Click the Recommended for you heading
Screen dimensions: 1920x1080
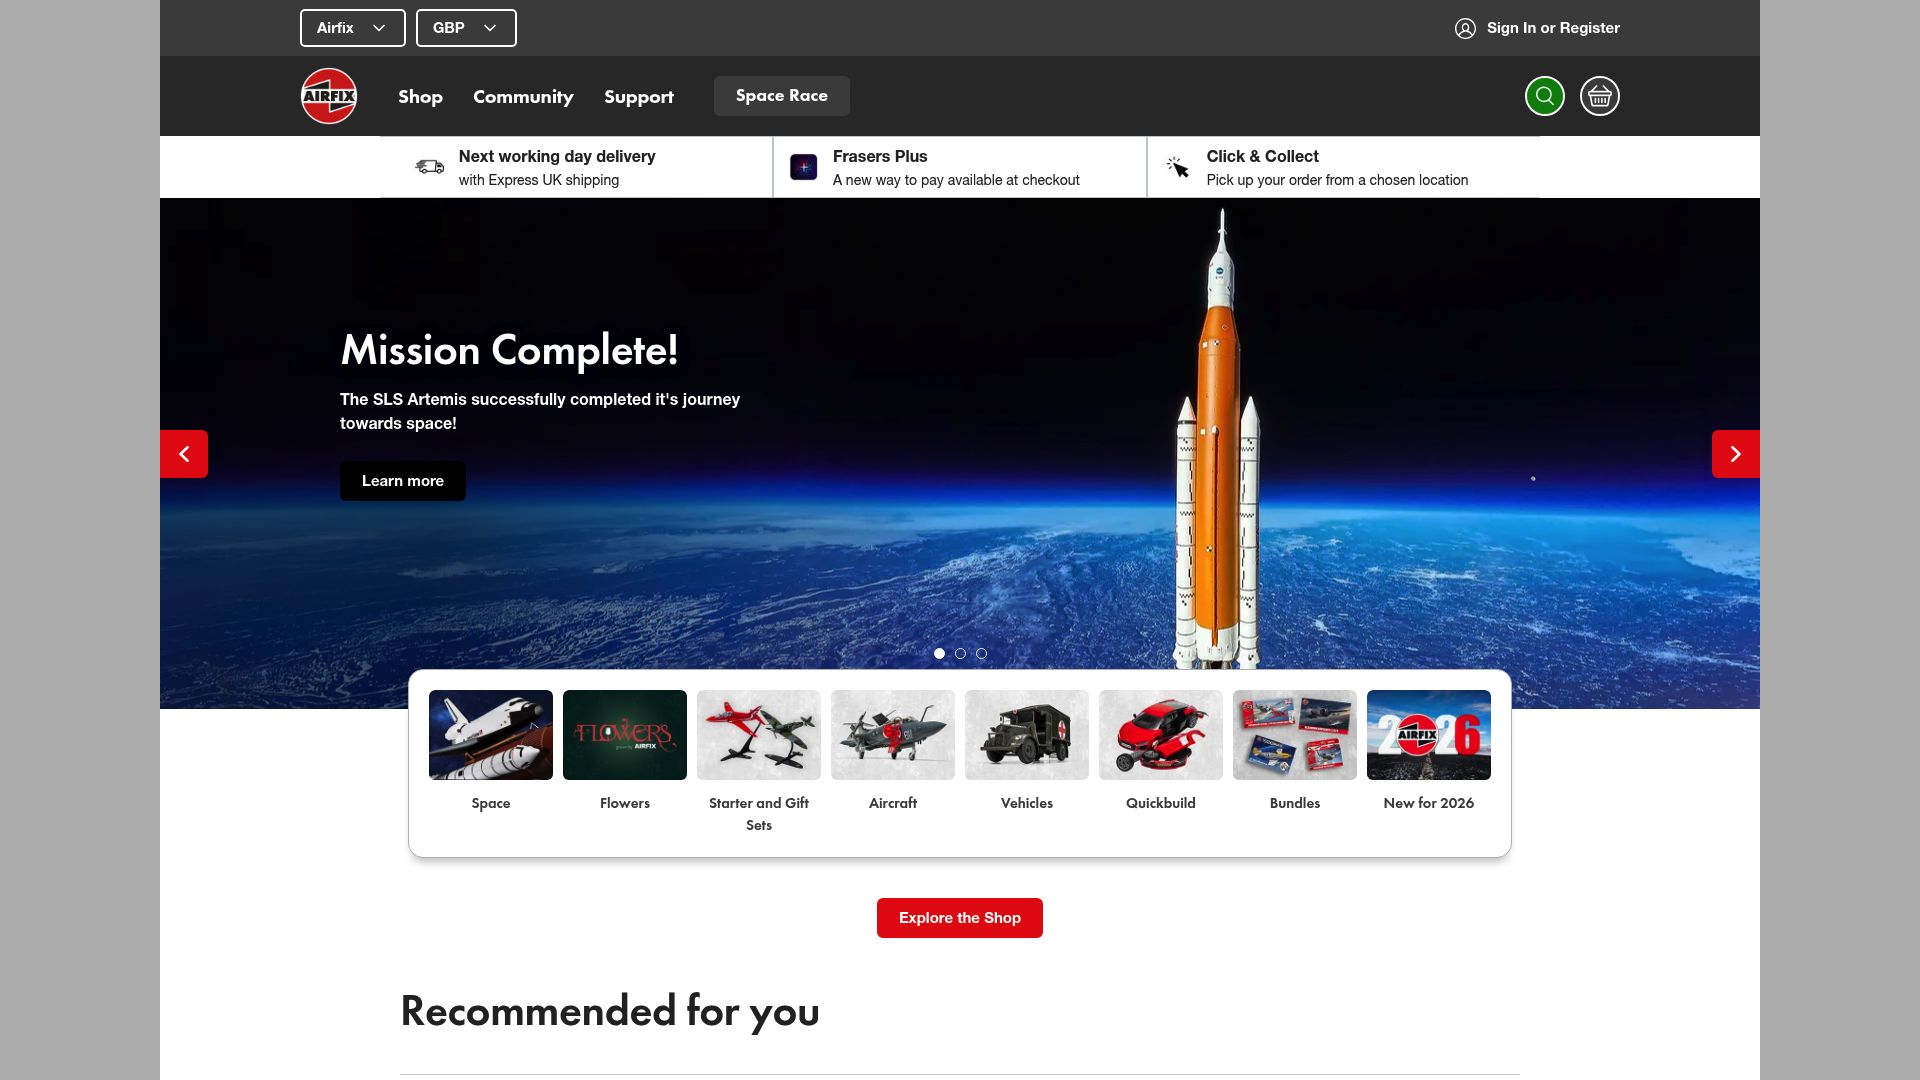610,1011
